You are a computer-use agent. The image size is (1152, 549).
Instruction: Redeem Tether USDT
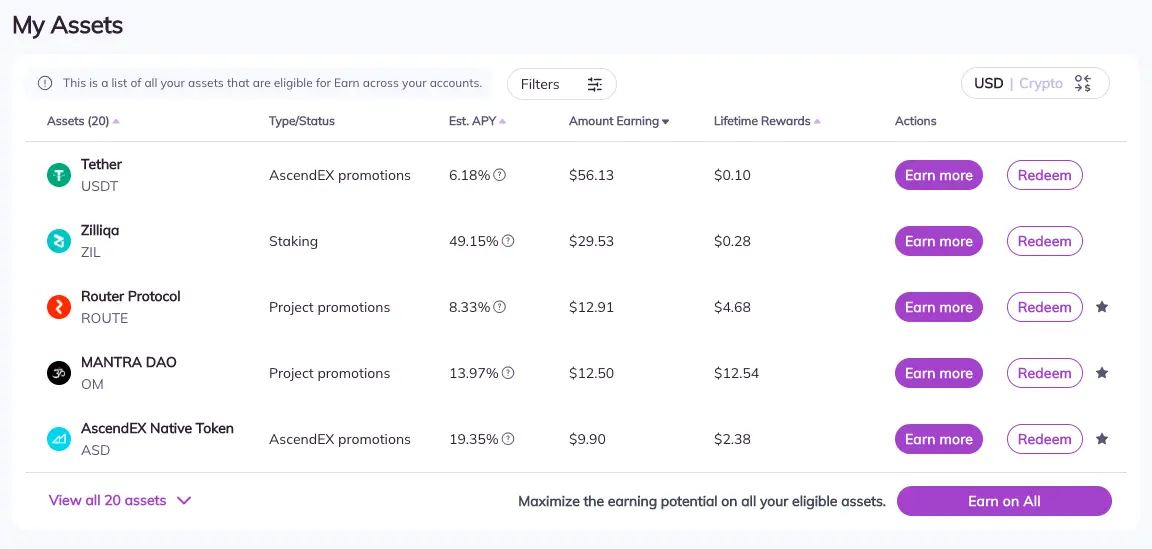(x=1045, y=175)
